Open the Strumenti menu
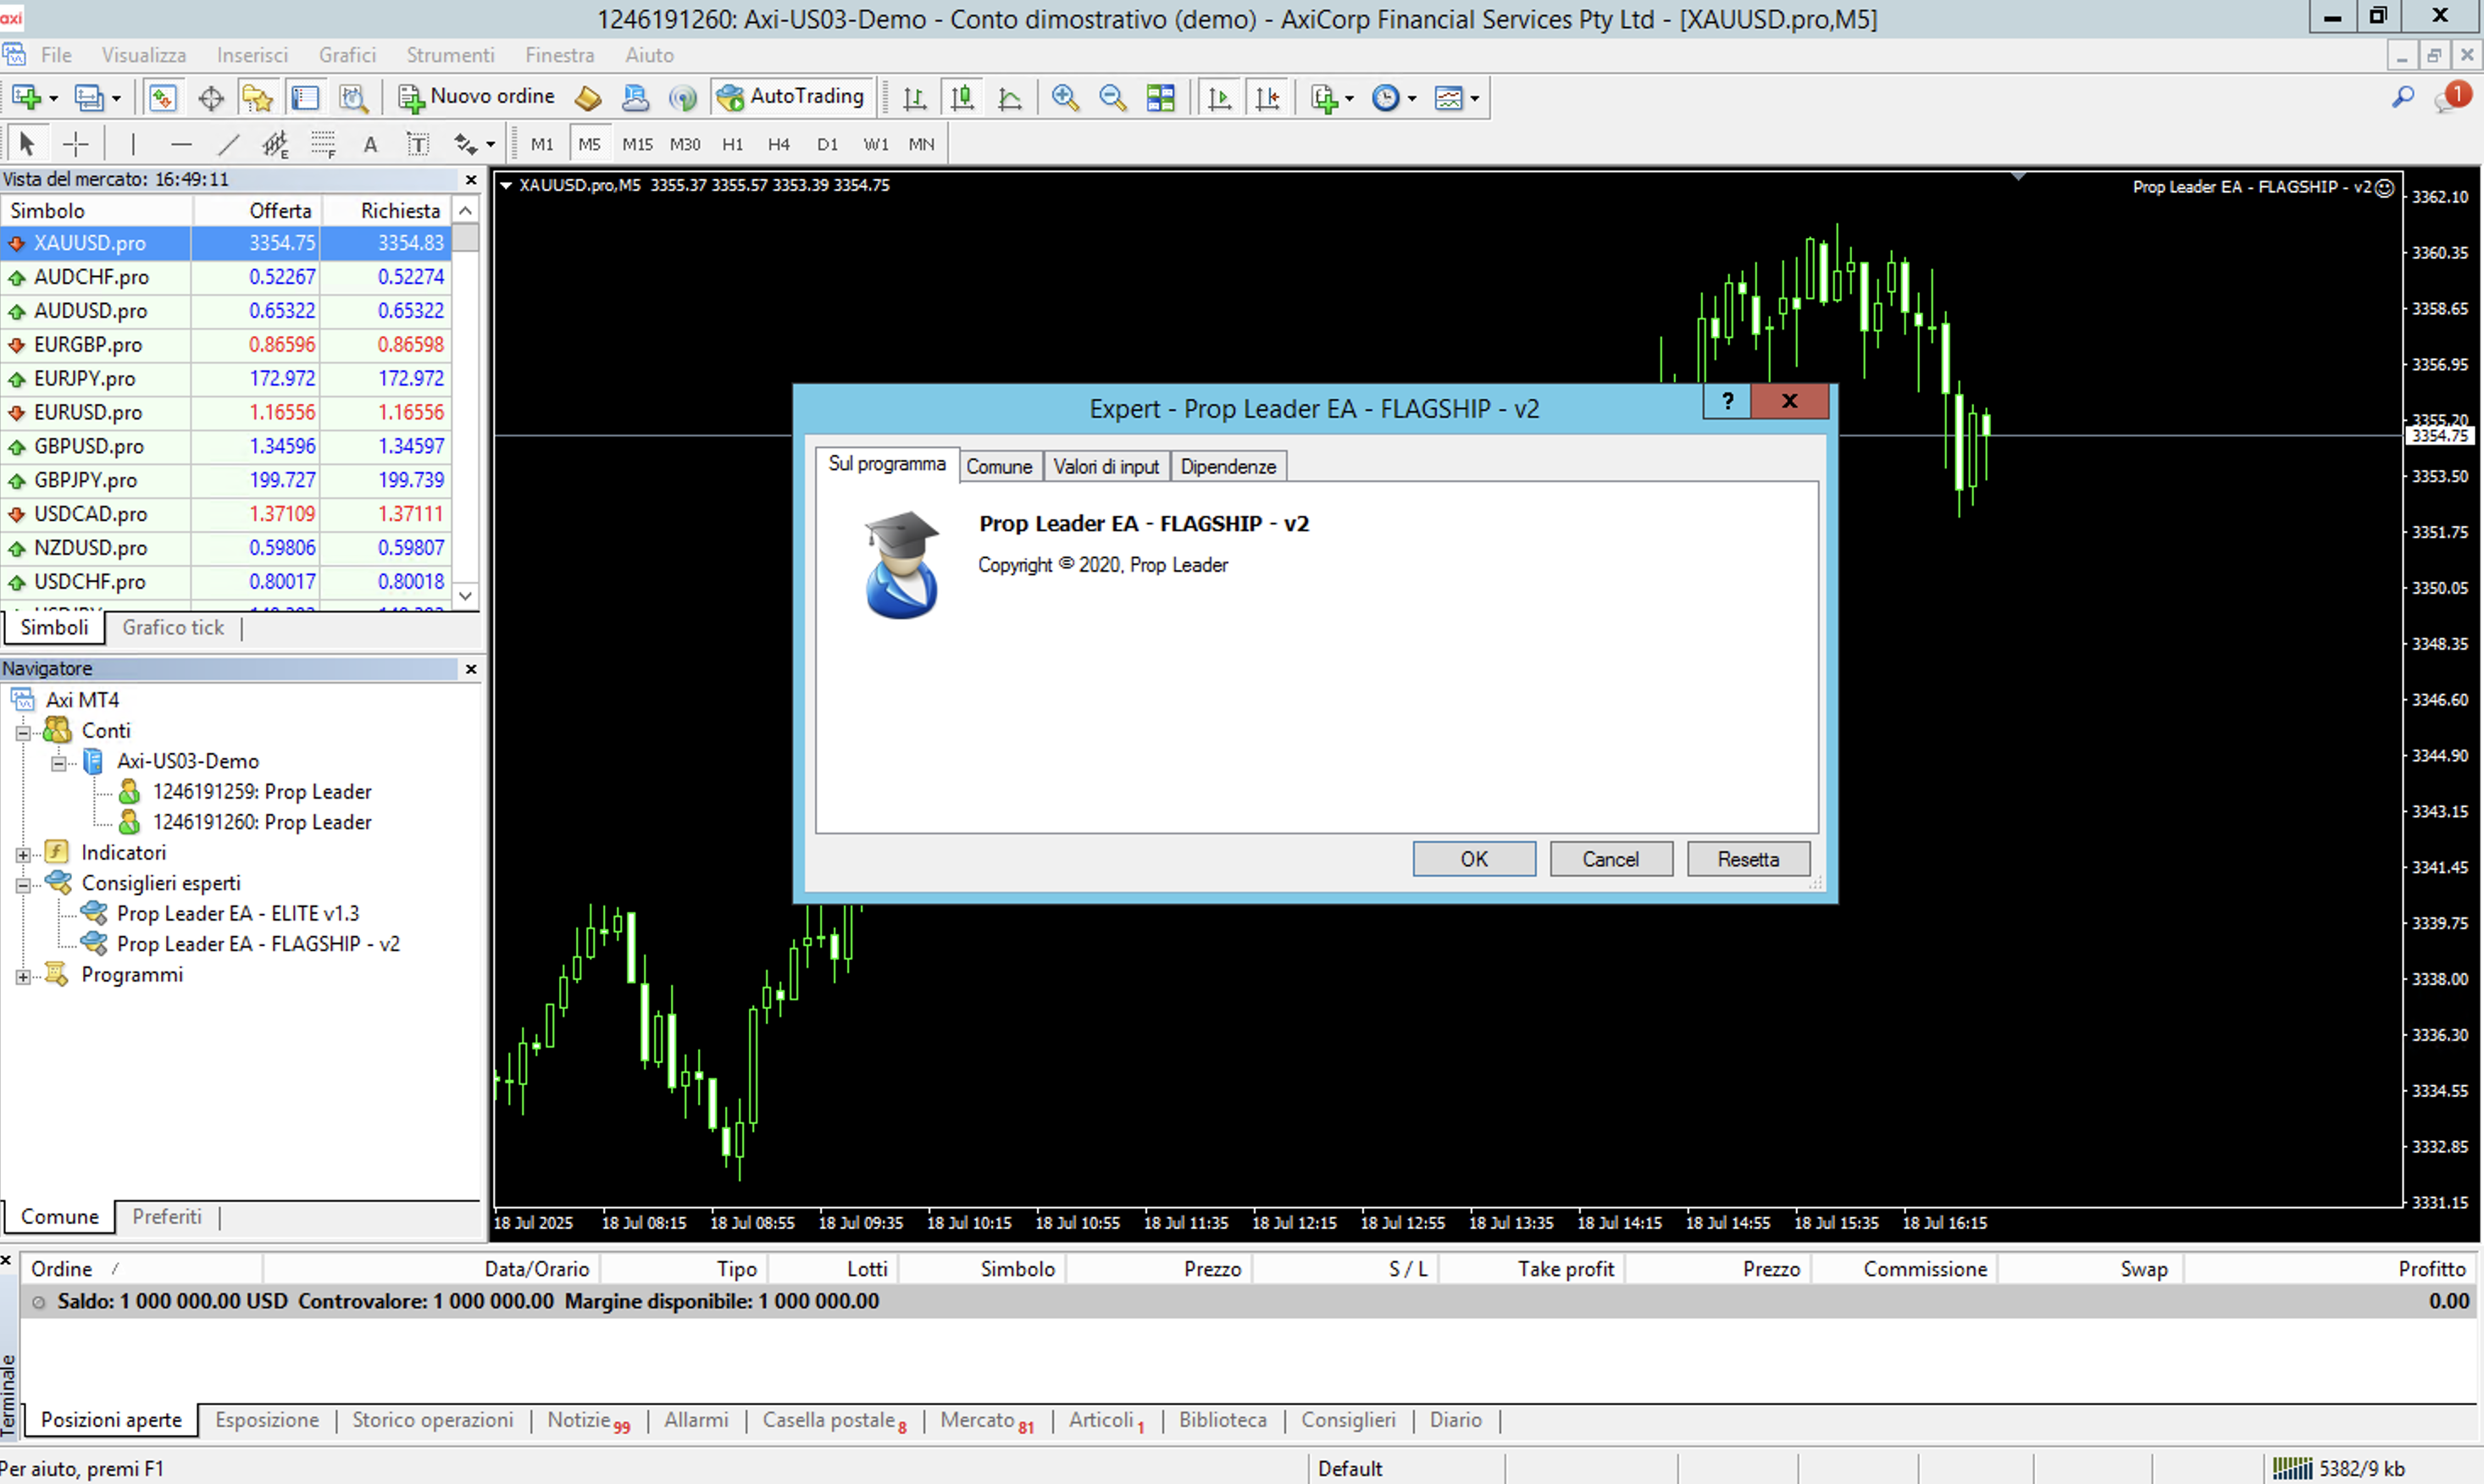The height and width of the screenshot is (1484, 2484). pos(449,55)
